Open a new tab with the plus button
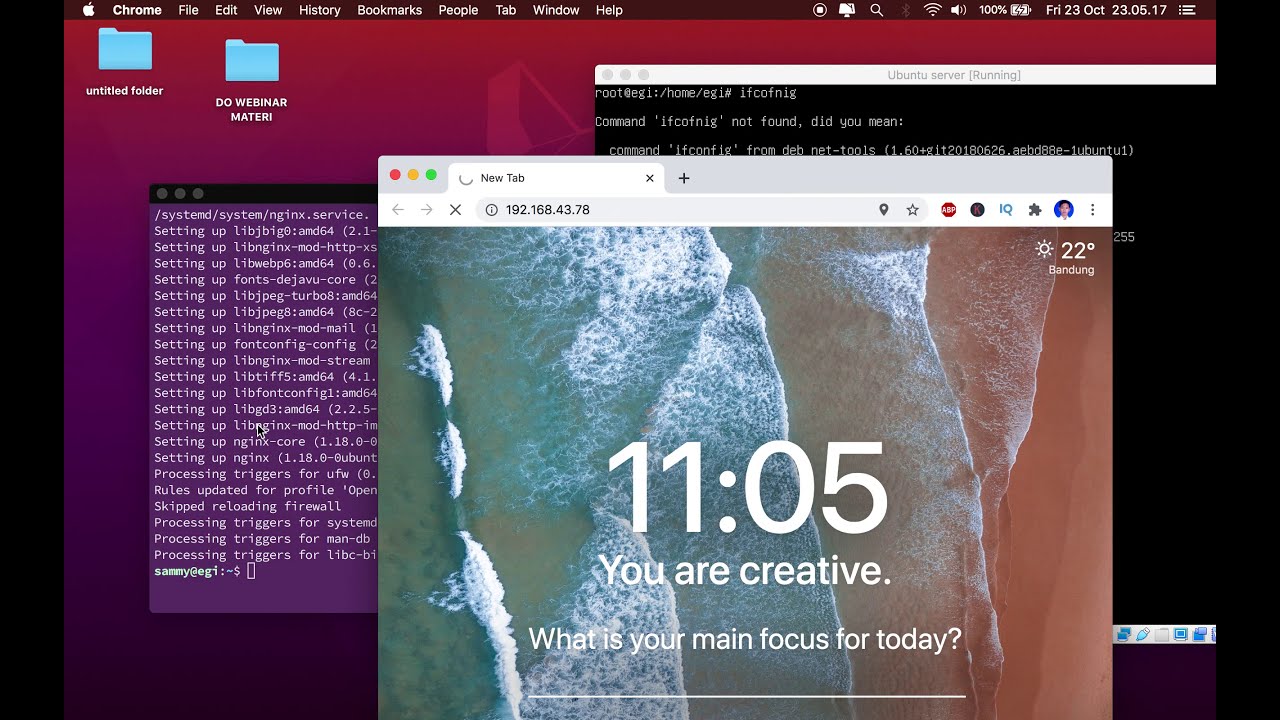Screen dimensions: 1280x720 tap(684, 178)
